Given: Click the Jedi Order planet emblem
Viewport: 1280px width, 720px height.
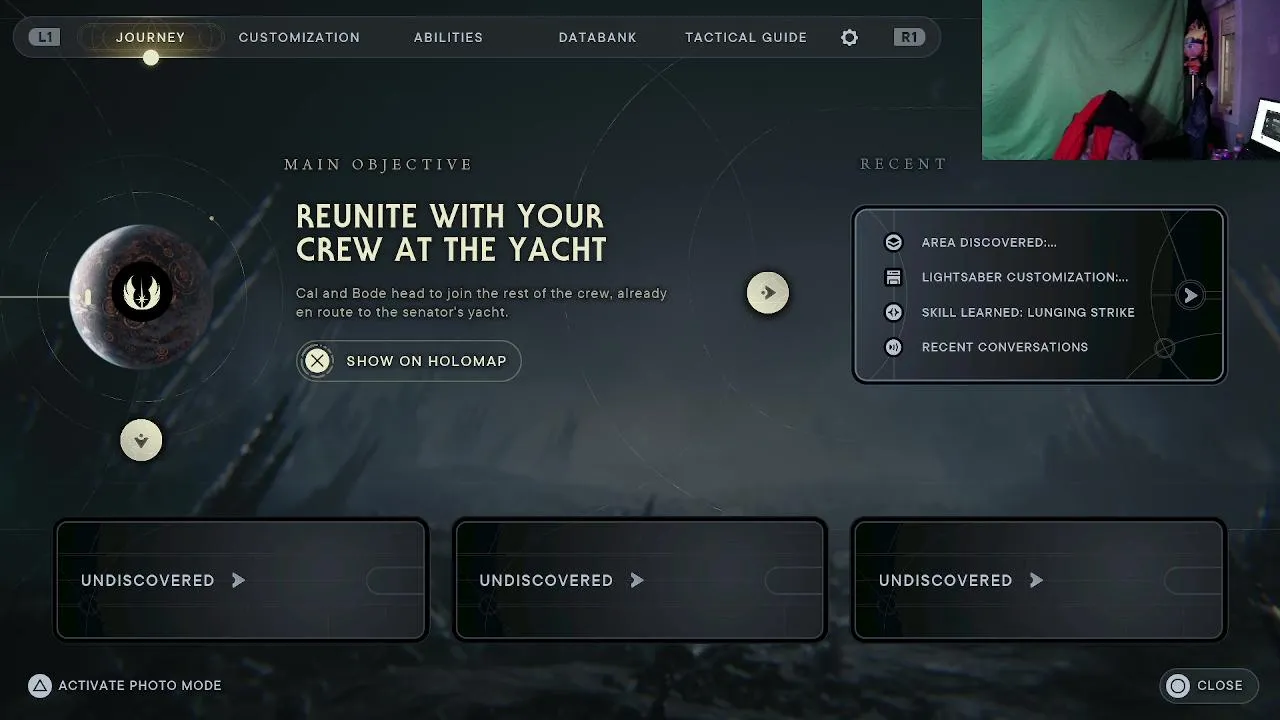Looking at the screenshot, I should tap(141, 292).
